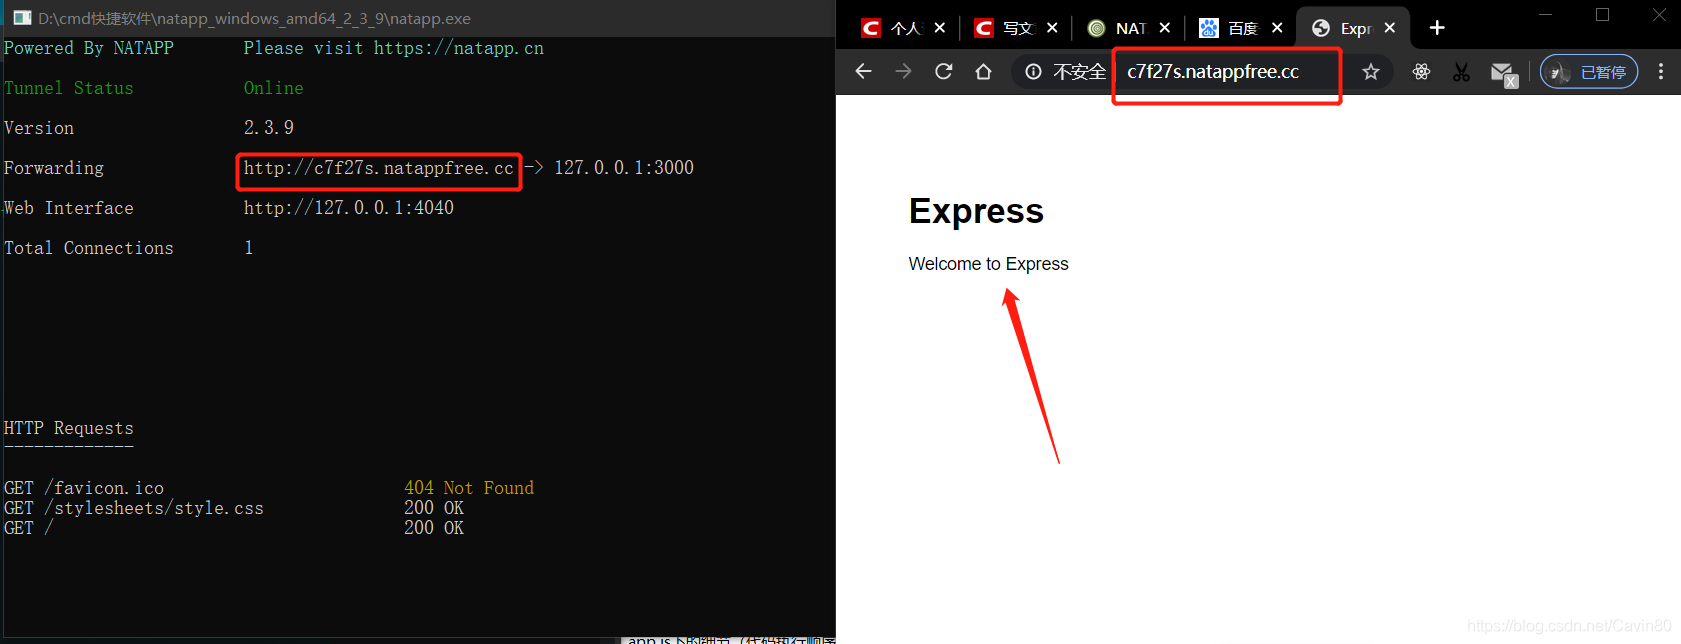Close the 百度 tab
This screenshot has height=644, width=1681.
(1277, 28)
